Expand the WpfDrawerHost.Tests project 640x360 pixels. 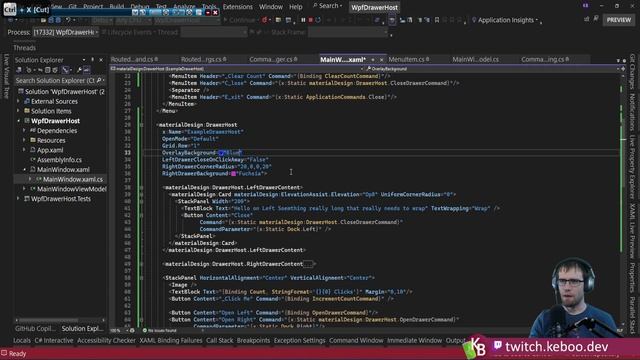pos(18,198)
